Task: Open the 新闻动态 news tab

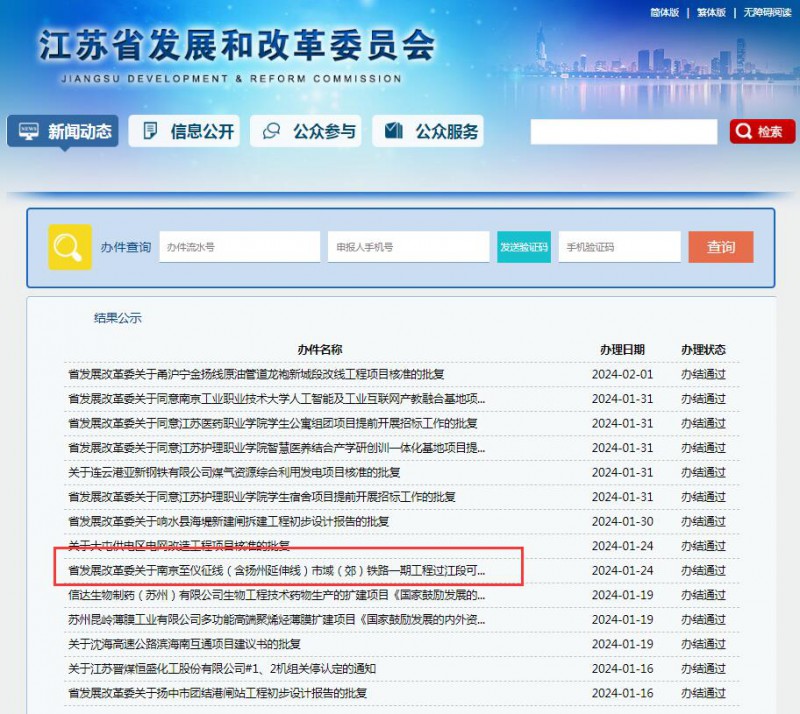Action: pos(63,131)
